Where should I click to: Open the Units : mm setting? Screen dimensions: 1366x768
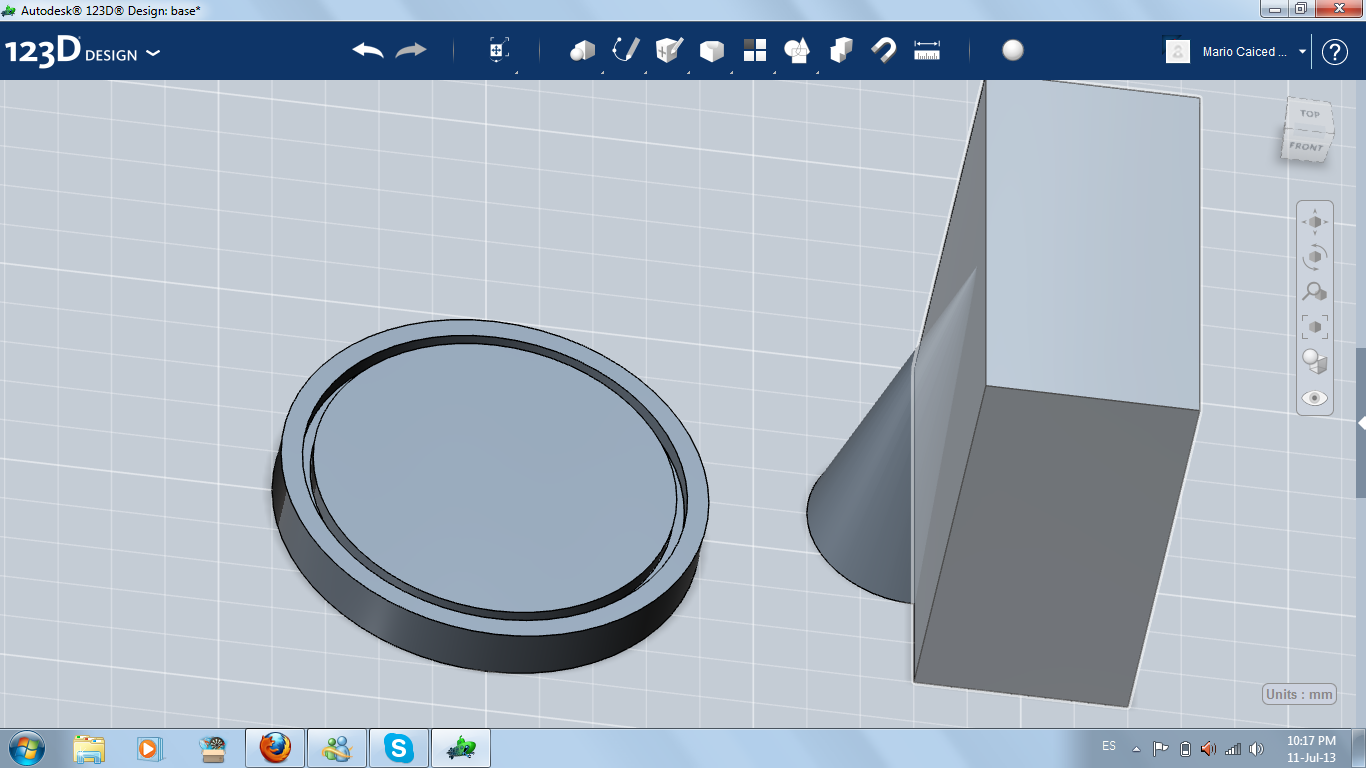(x=1299, y=694)
